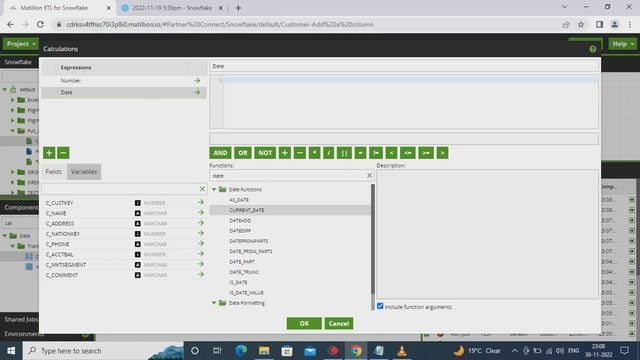Select the DATEADD function
The width and height of the screenshot is (640, 360).
[x=240, y=220]
